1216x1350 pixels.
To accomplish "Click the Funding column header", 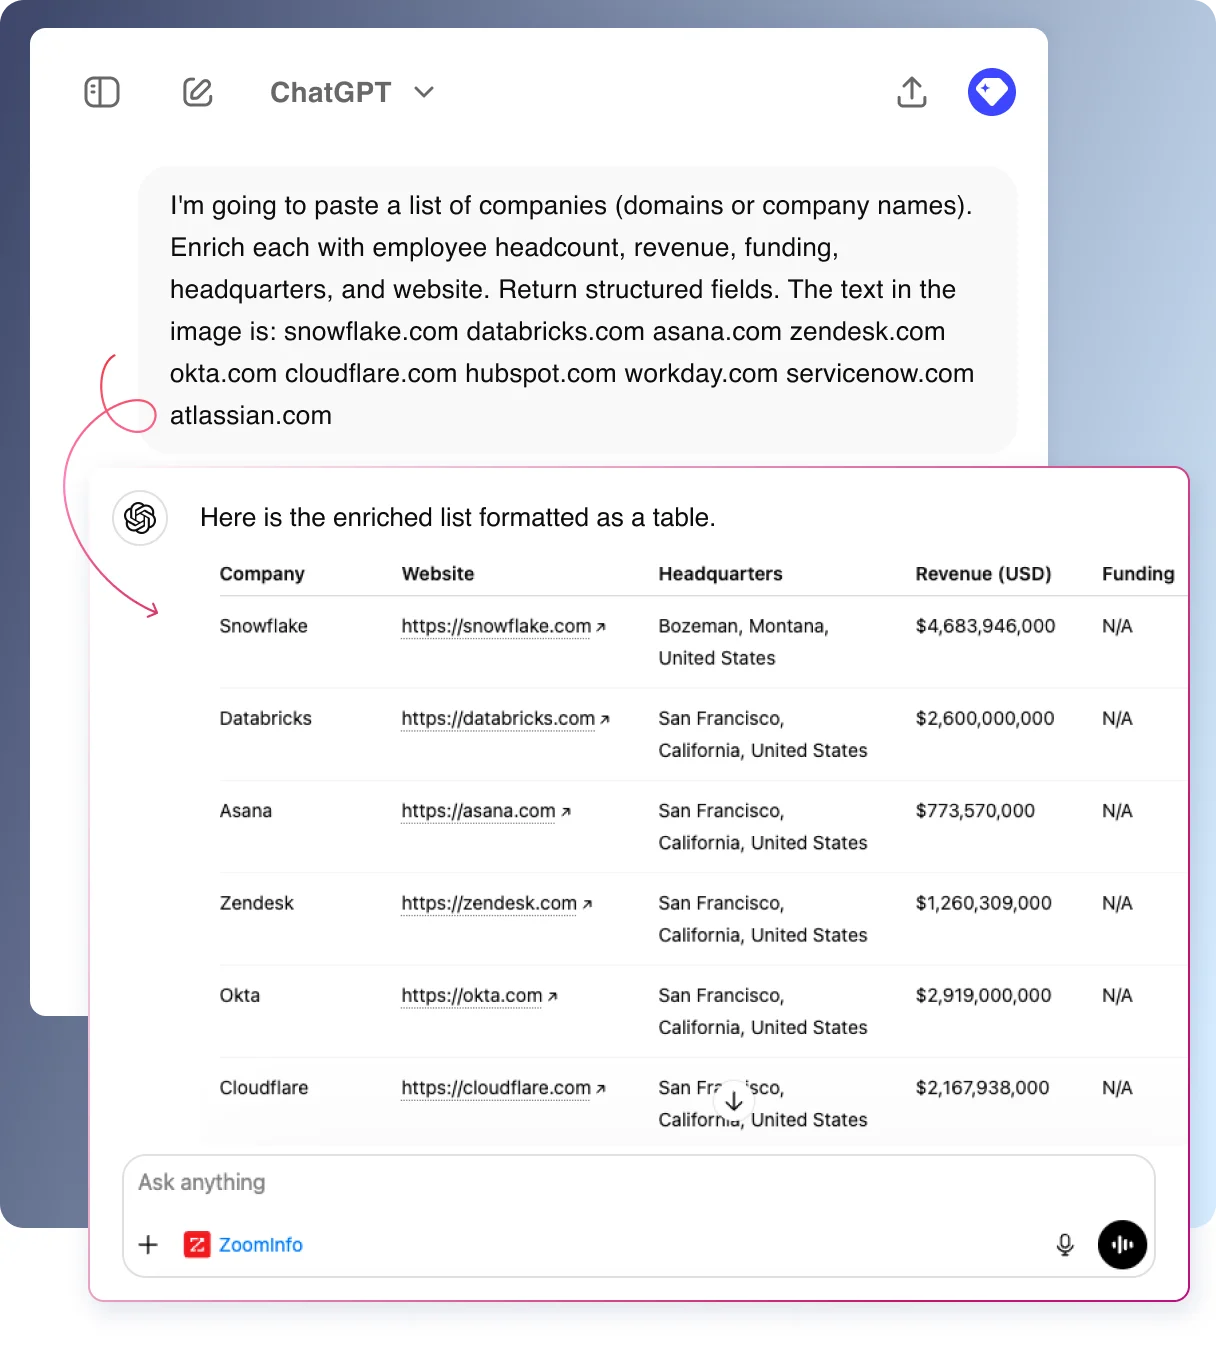I will (1138, 574).
